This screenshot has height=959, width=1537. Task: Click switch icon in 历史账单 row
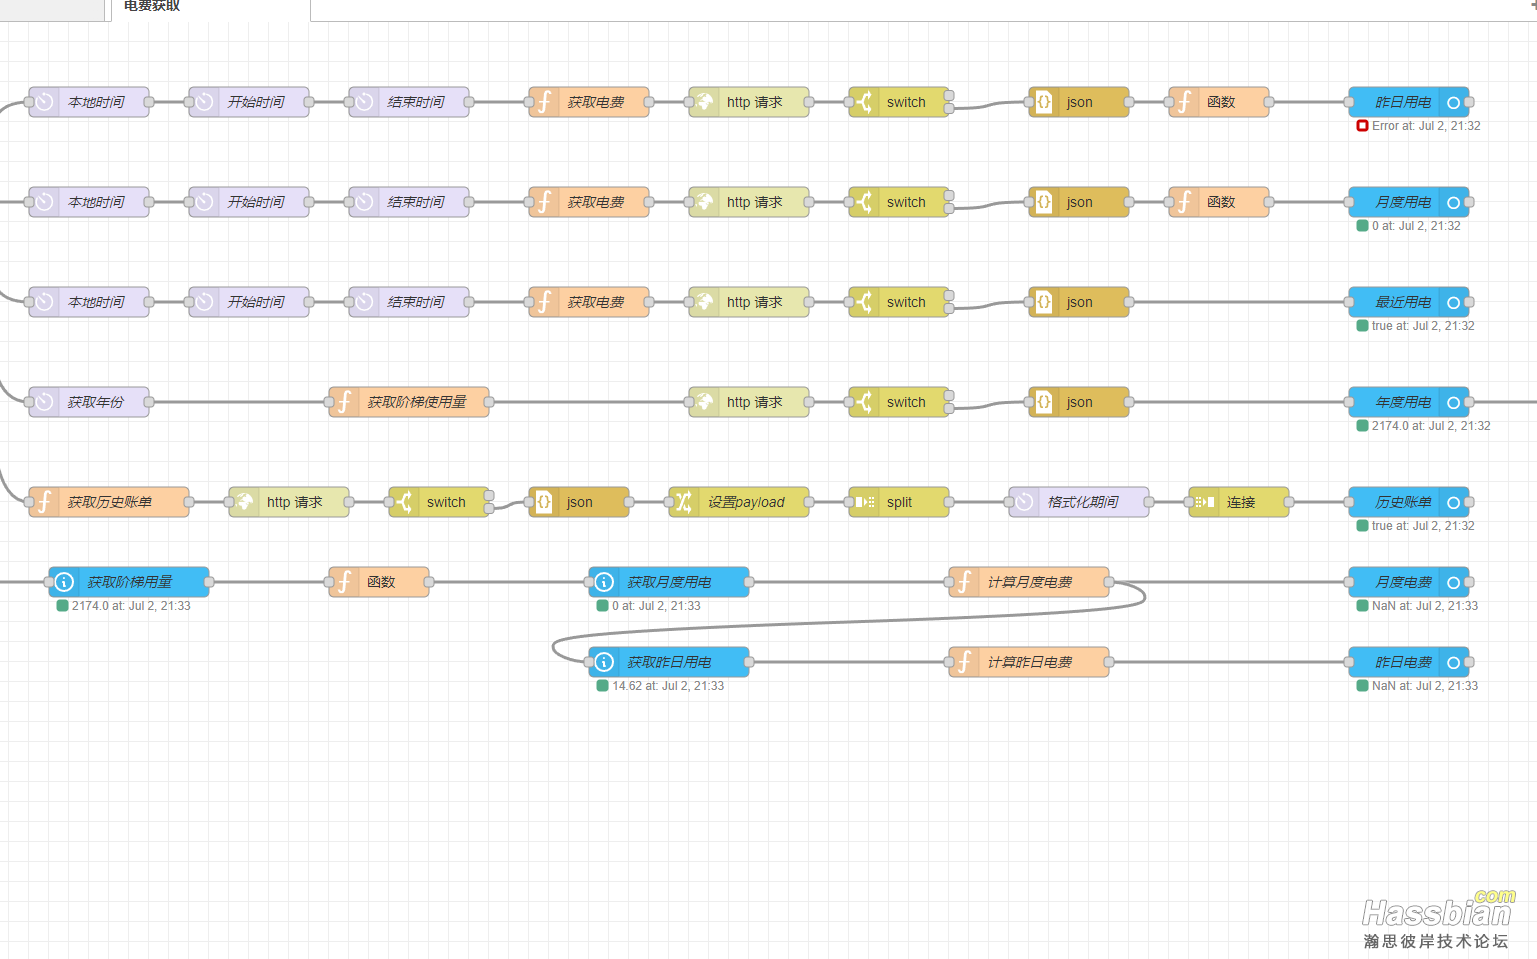pyautogui.click(x=405, y=502)
